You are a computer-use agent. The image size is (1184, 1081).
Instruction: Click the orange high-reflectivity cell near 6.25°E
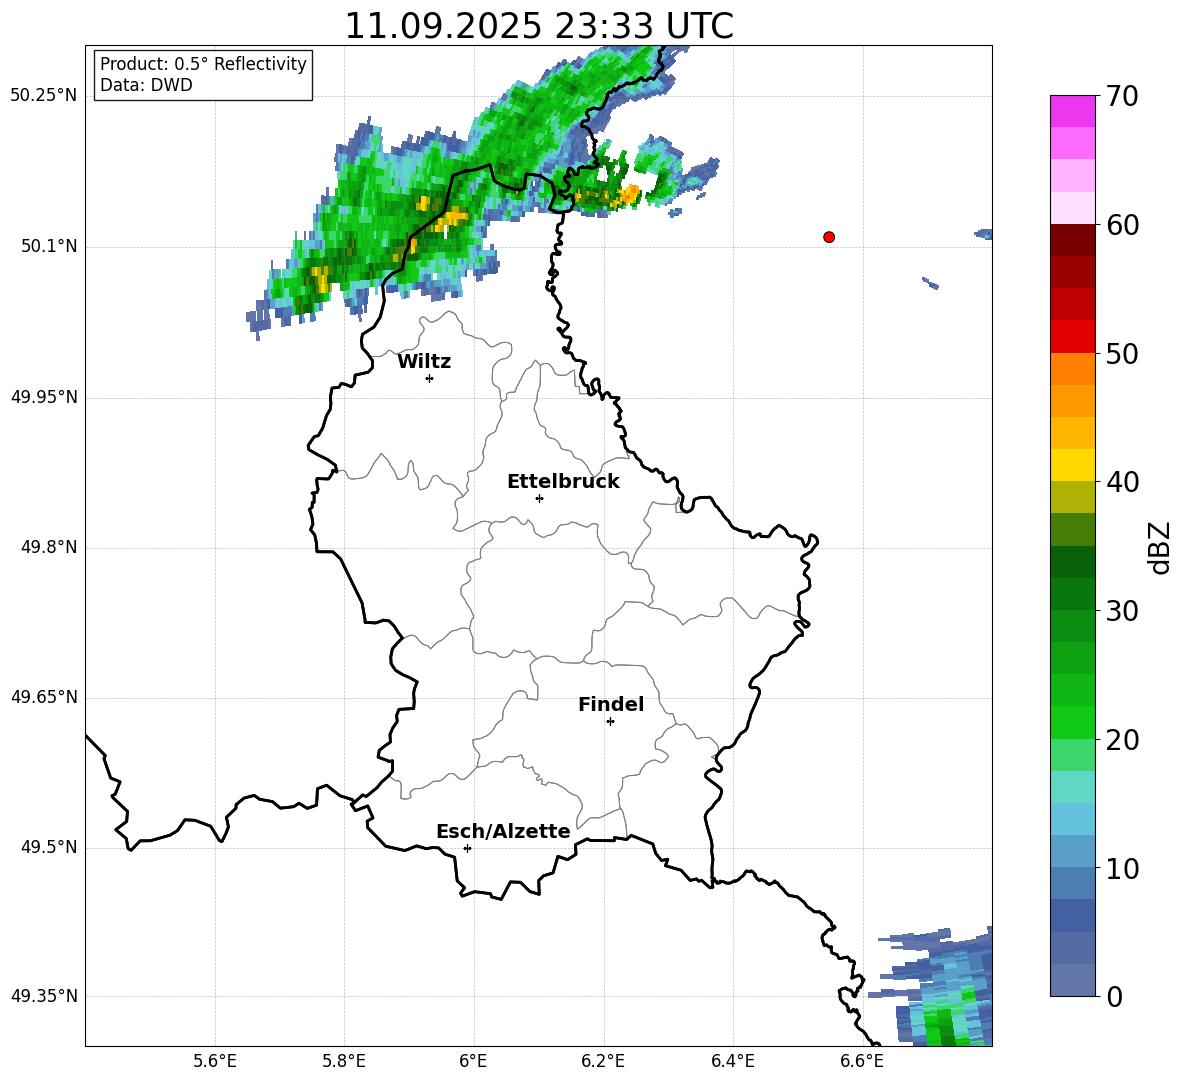[x=628, y=196]
